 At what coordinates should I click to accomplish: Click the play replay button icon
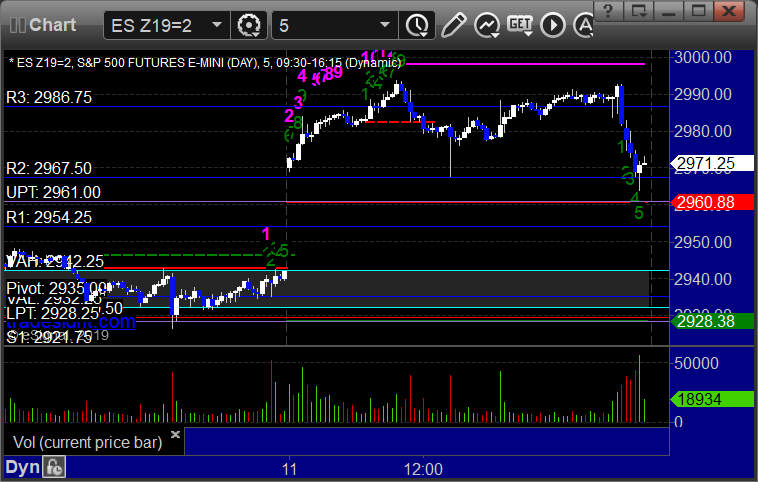click(553, 25)
